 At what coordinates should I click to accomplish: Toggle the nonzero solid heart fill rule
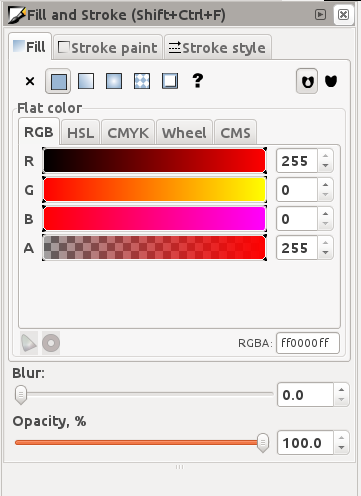tap(331, 81)
